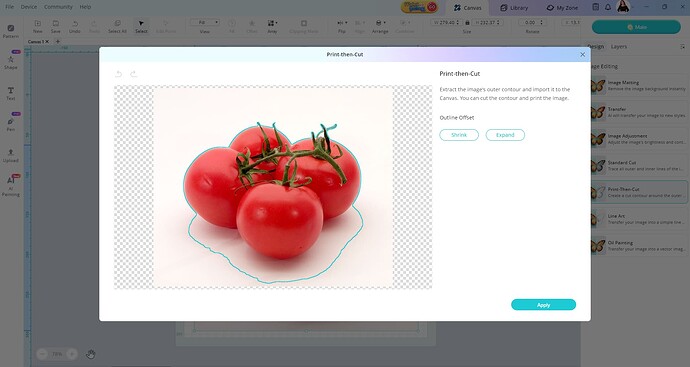Click the main toolbar Undo icon
The height and width of the screenshot is (367, 690).
coord(75,26)
